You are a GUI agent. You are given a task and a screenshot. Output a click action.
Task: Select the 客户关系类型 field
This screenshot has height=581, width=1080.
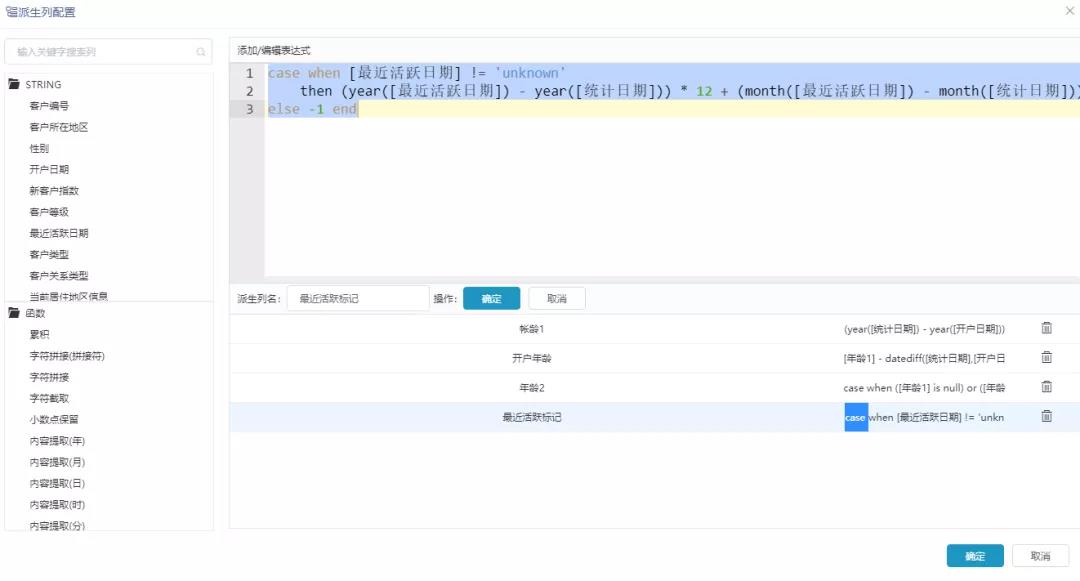[59, 275]
